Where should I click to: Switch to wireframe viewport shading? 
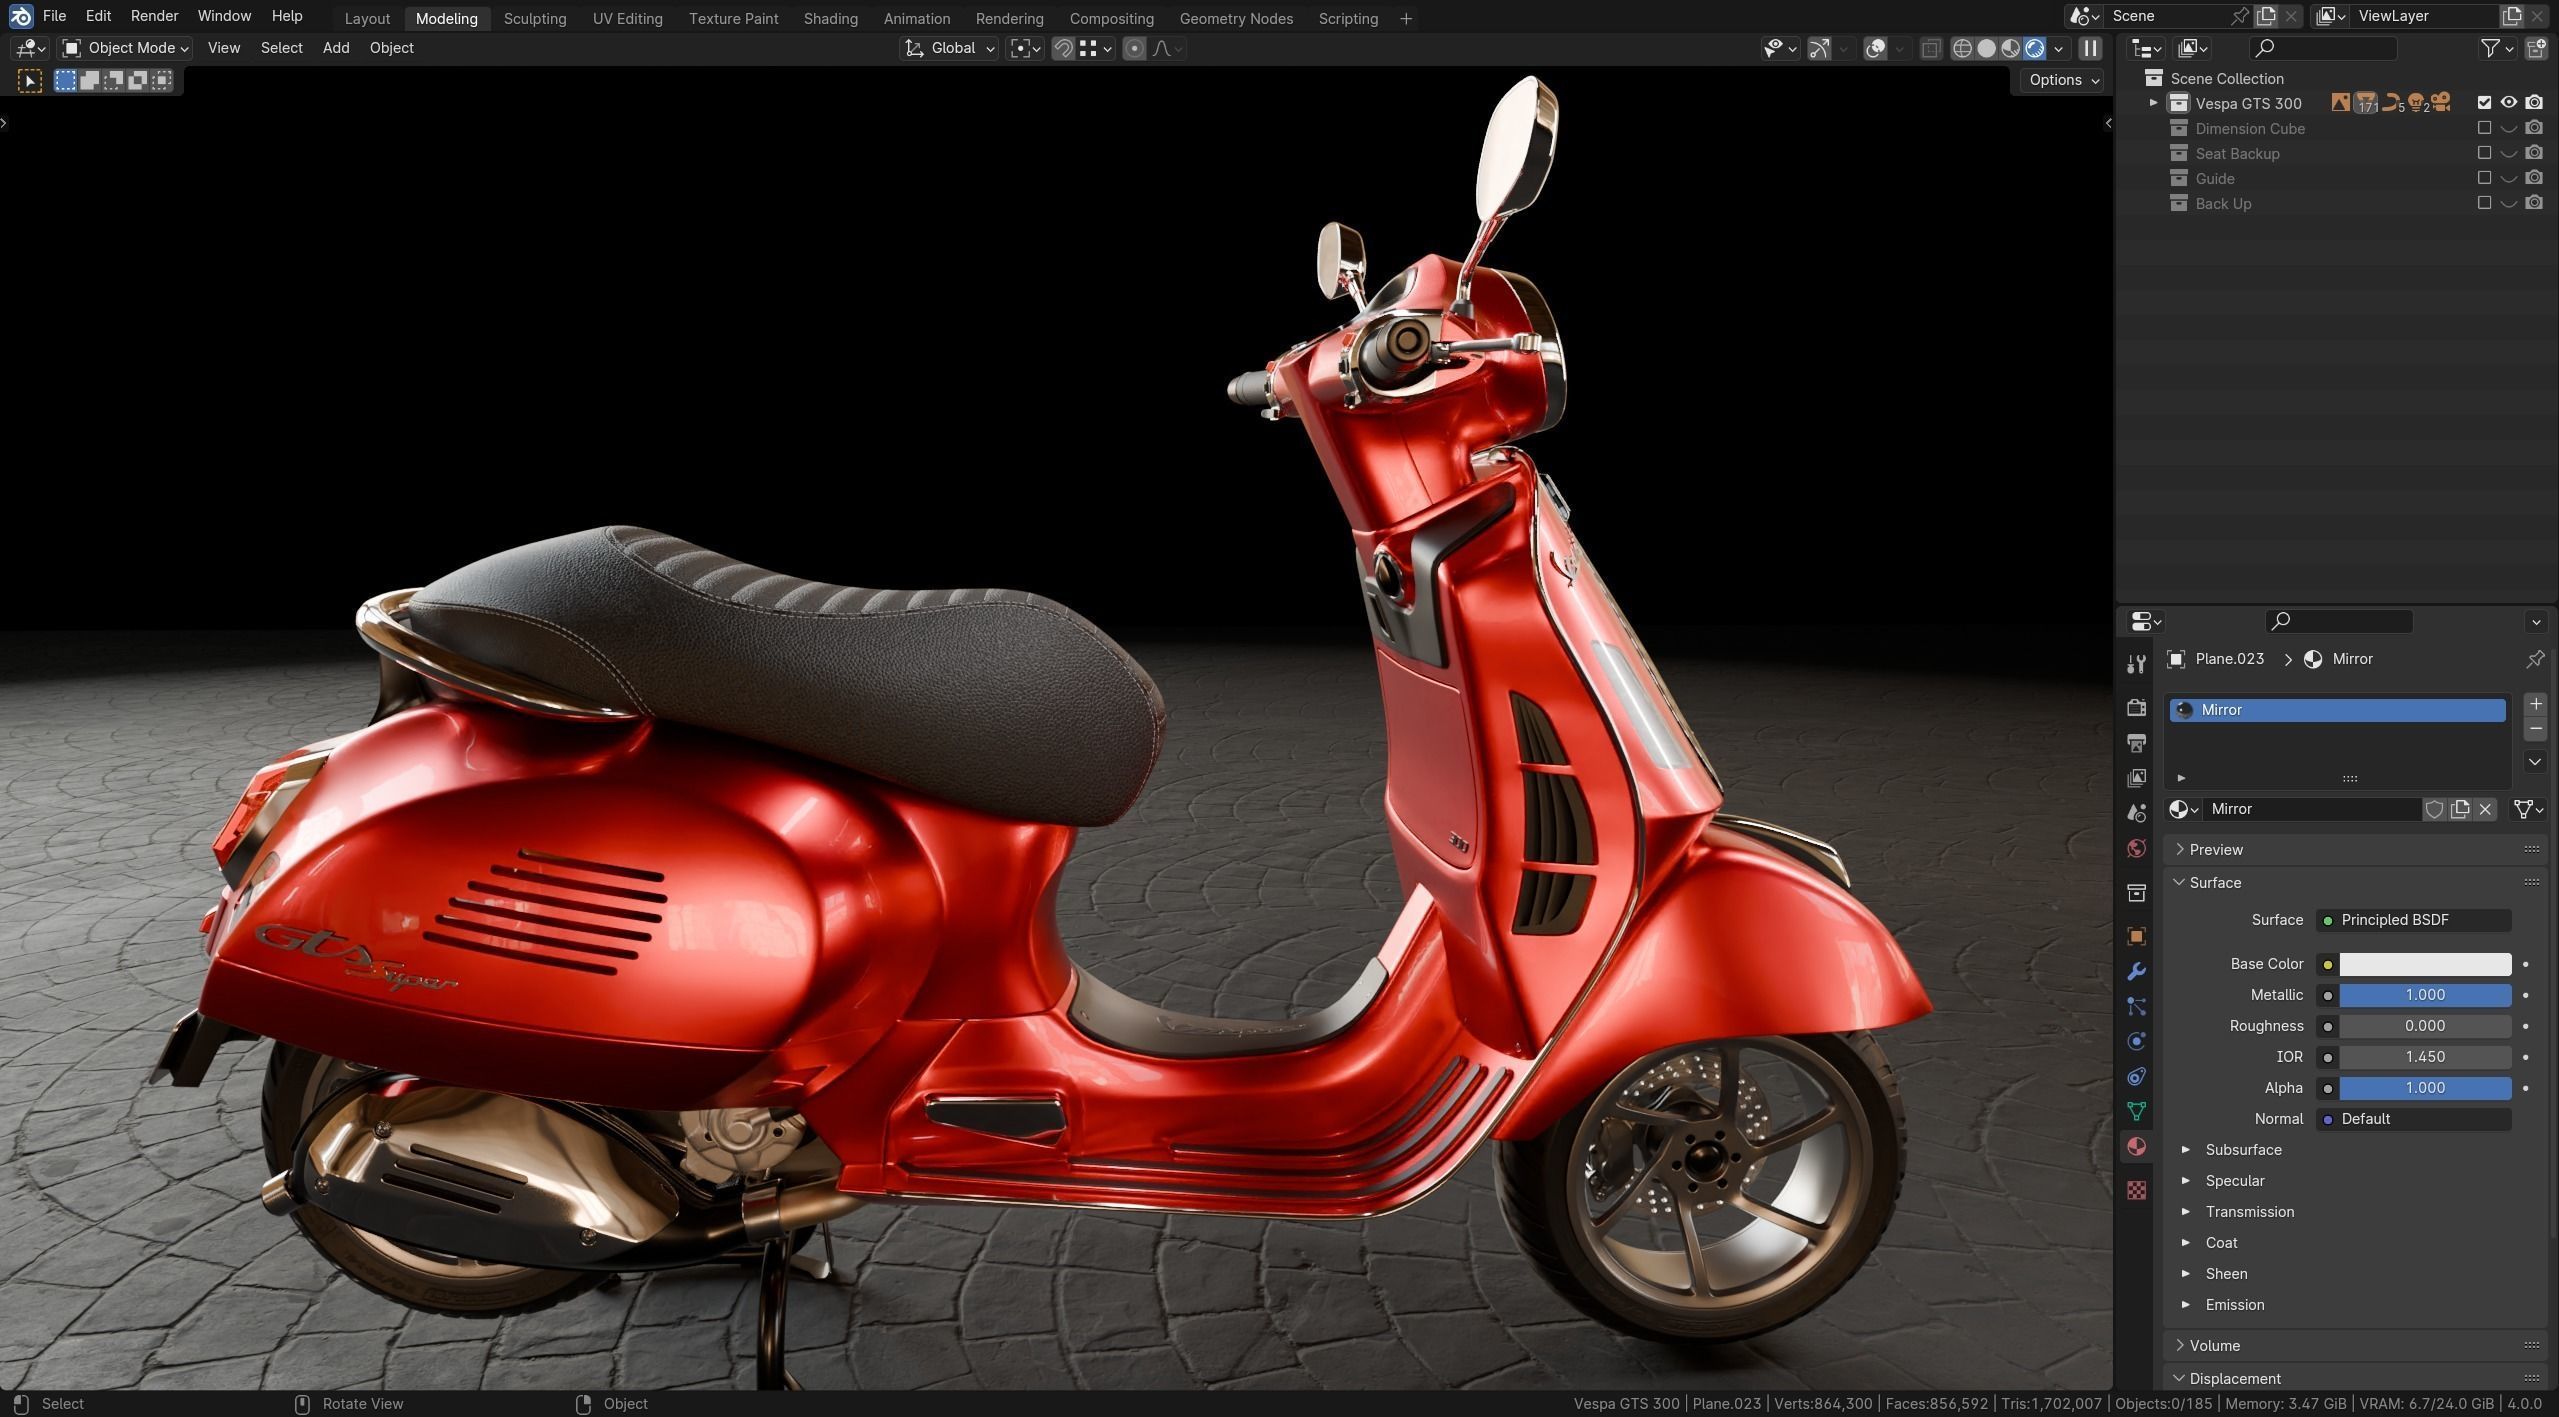coord(1962,48)
